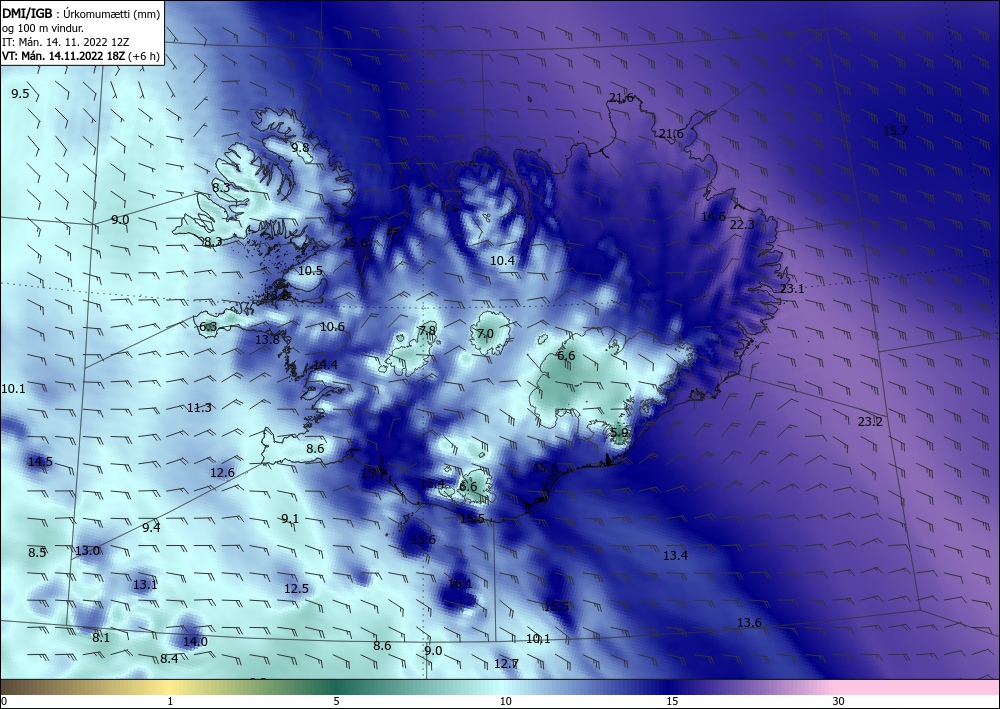Click the 13.0 value on the map

click(x=87, y=550)
